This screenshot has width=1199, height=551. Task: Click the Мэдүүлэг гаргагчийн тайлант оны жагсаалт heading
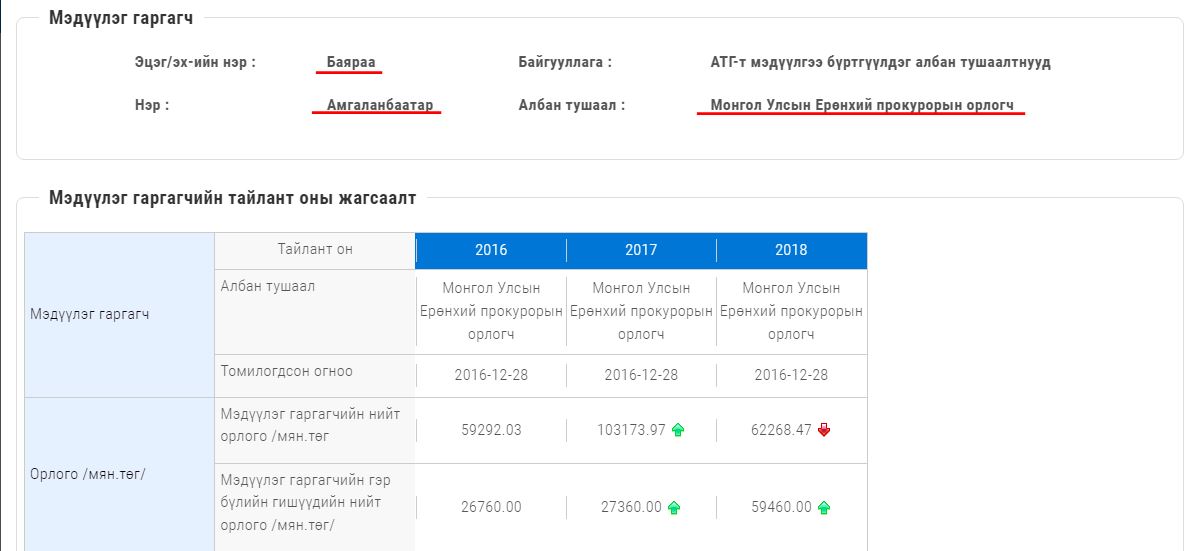click(x=232, y=198)
